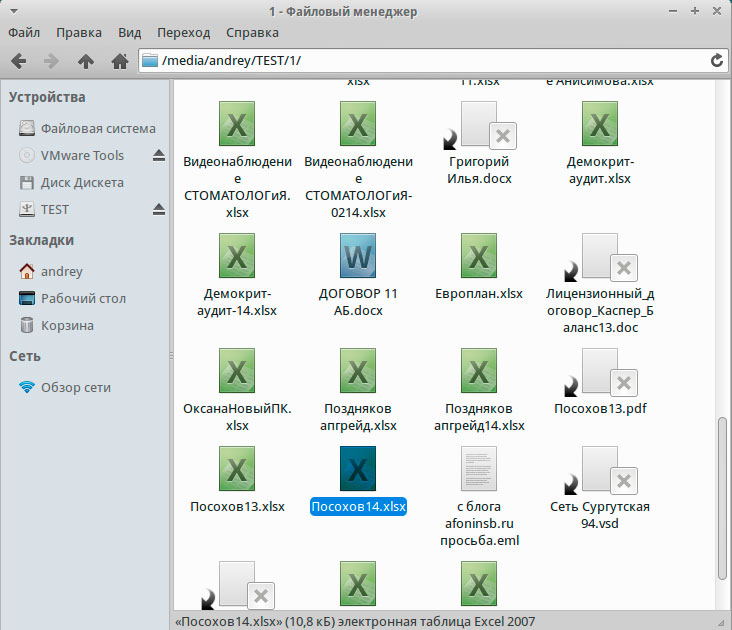
Task: Open the Корзина trash bookmark
Action: coord(67,325)
